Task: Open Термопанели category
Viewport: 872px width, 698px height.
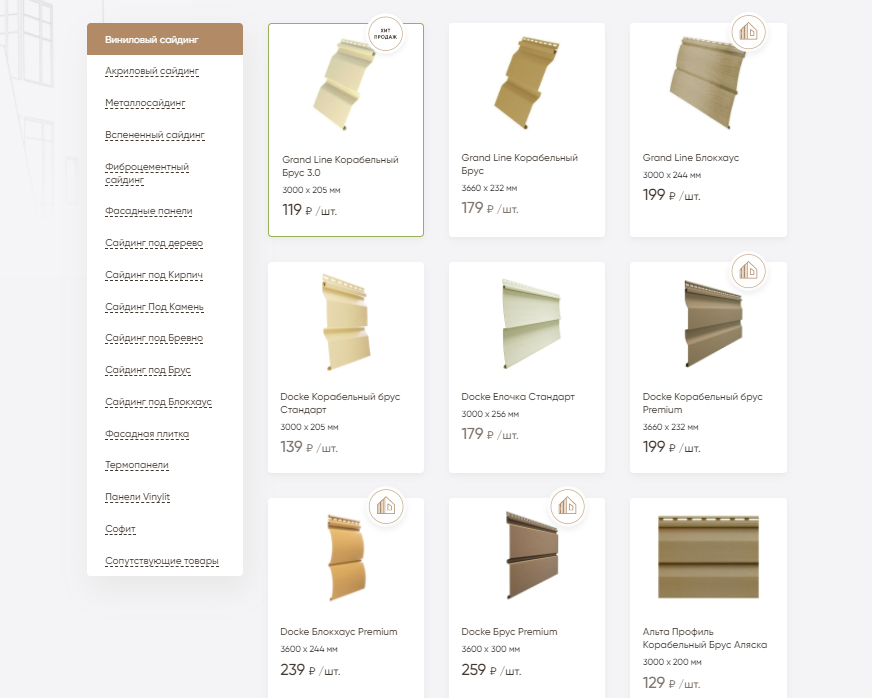Action: tap(137, 465)
